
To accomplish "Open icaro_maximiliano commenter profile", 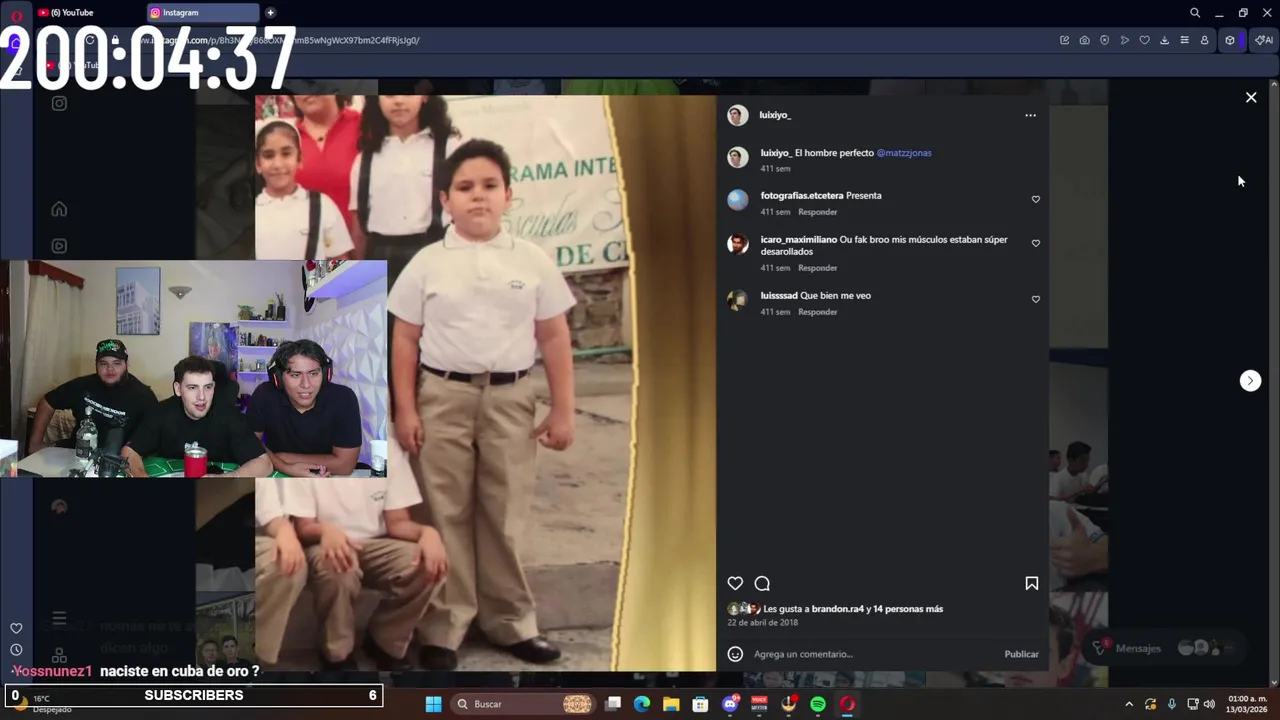I will [x=798, y=240].
